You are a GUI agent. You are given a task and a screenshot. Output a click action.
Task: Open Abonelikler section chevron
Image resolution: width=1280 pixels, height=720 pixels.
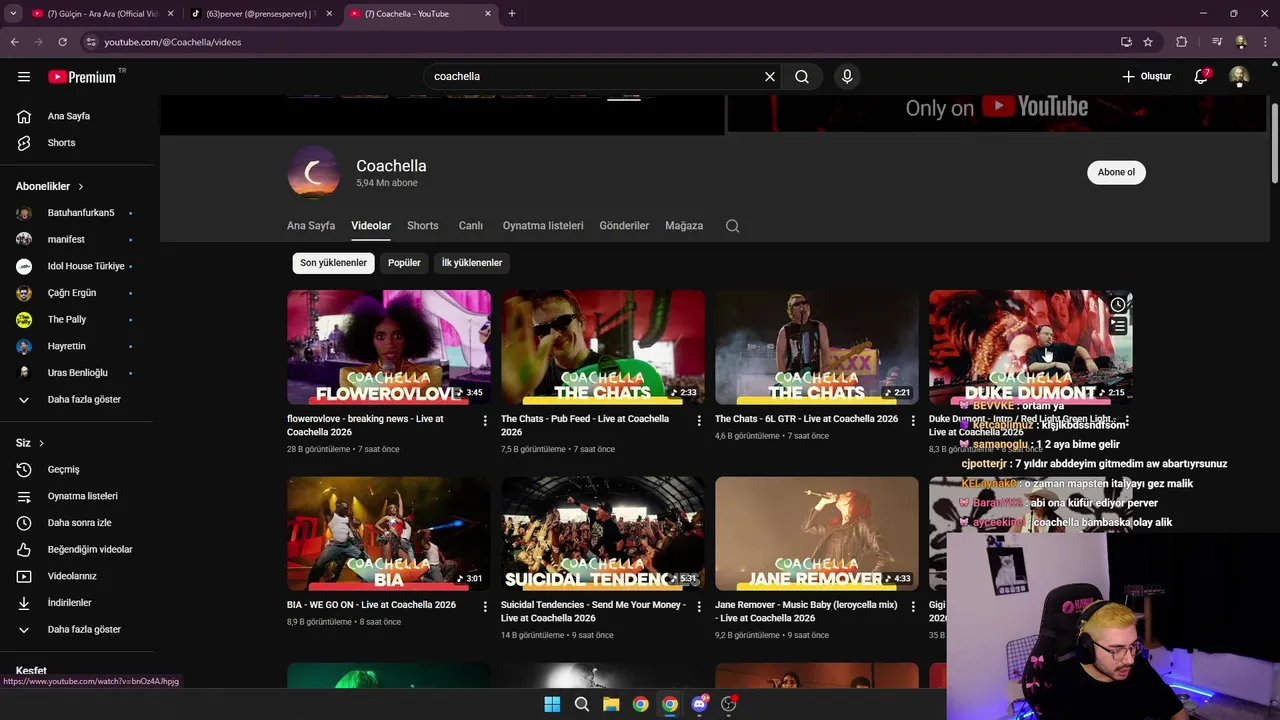81,186
